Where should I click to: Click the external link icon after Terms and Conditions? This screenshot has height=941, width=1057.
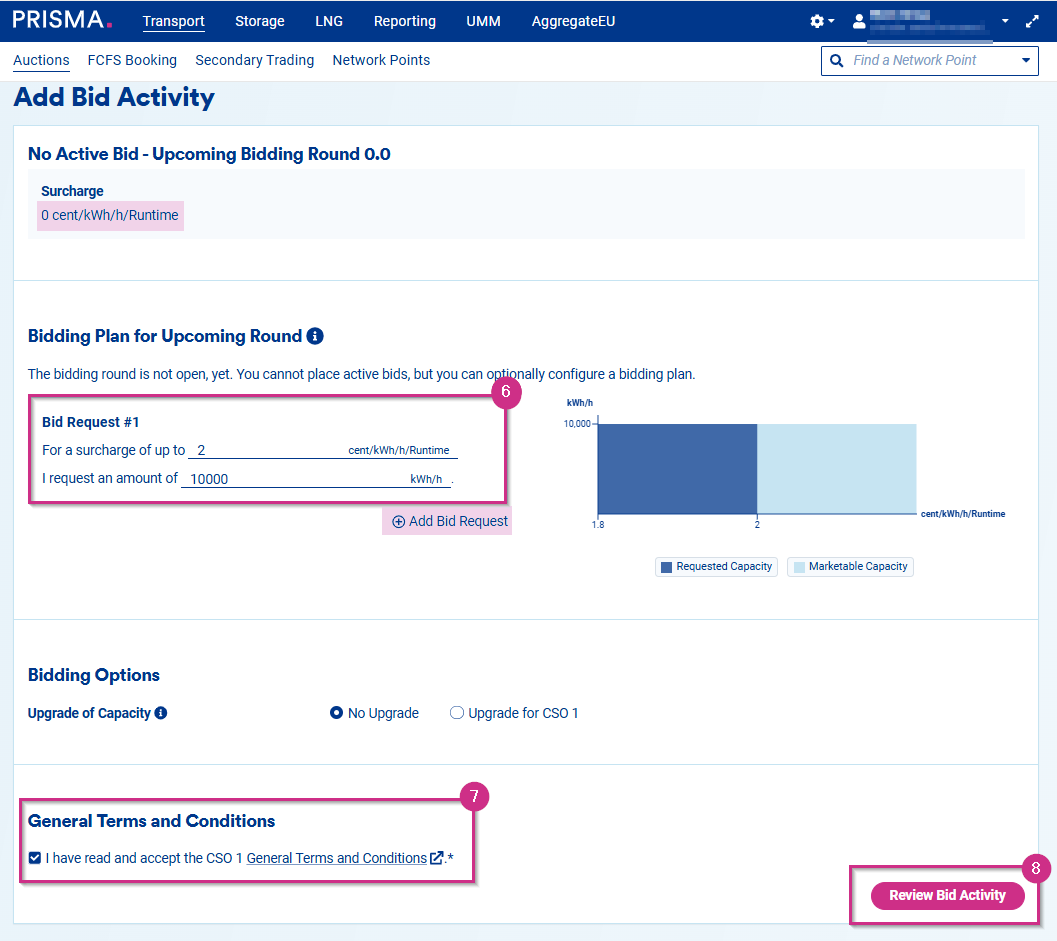click(x=436, y=858)
